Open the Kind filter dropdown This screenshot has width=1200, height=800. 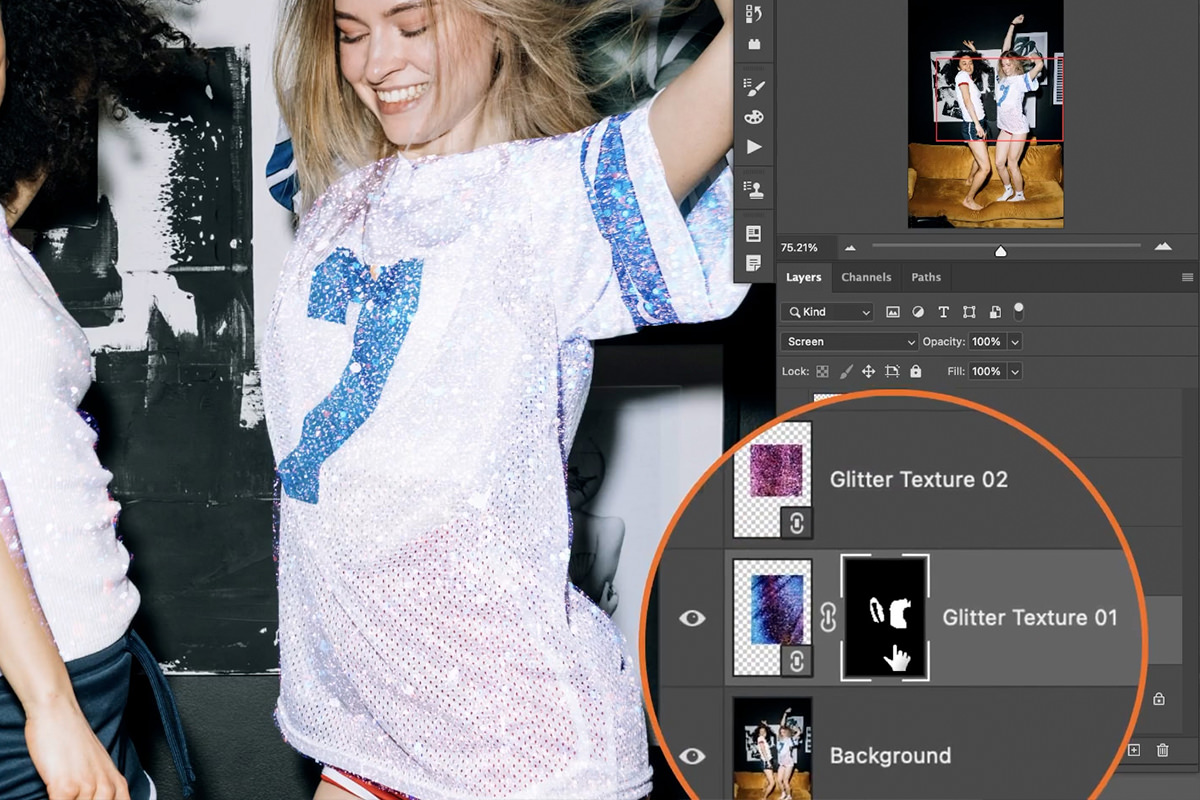click(x=826, y=311)
